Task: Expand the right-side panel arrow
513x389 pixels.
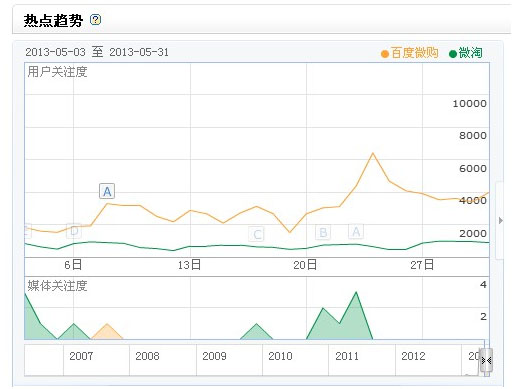Action: 500,220
